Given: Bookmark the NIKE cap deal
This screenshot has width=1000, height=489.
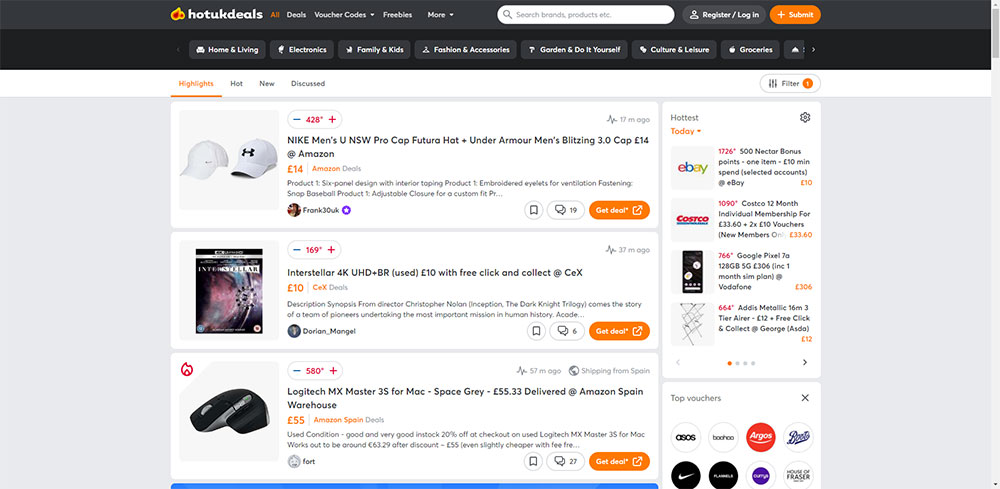Looking at the screenshot, I should coord(534,210).
